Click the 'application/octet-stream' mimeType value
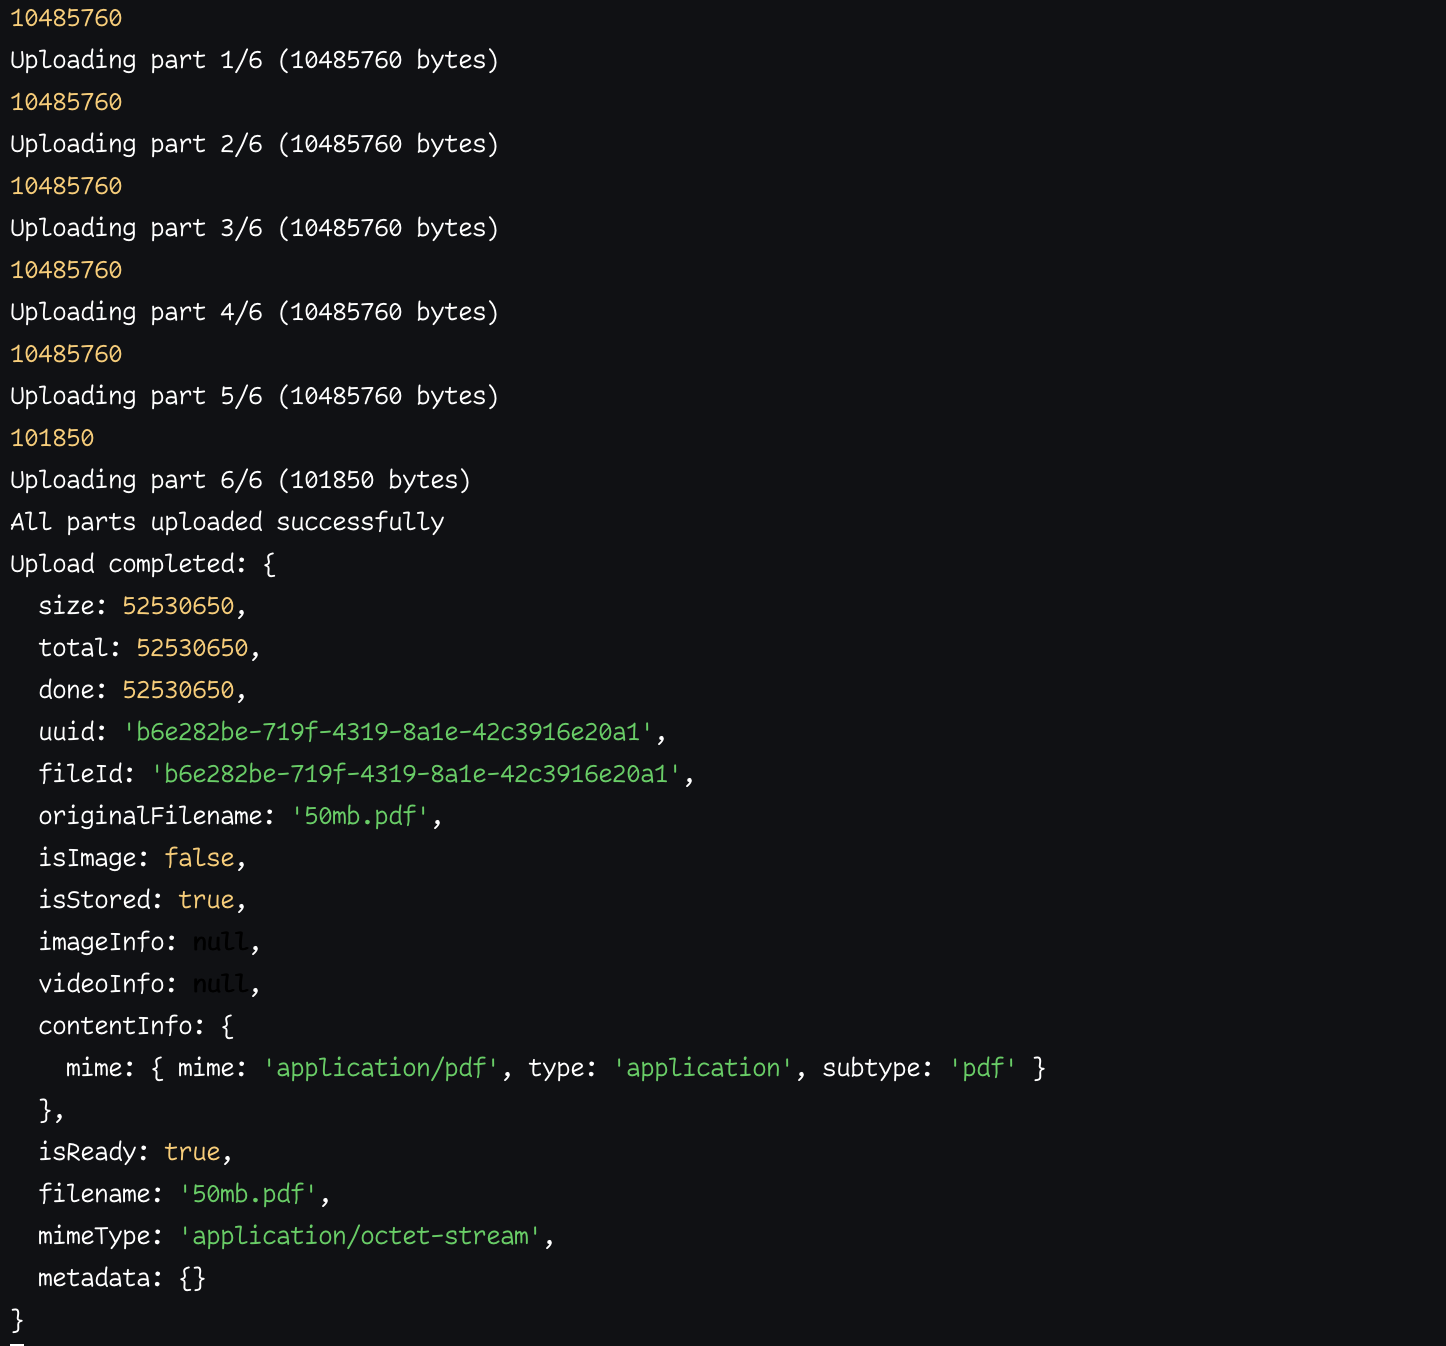The width and height of the screenshot is (1446, 1346). pyautogui.click(x=360, y=1236)
